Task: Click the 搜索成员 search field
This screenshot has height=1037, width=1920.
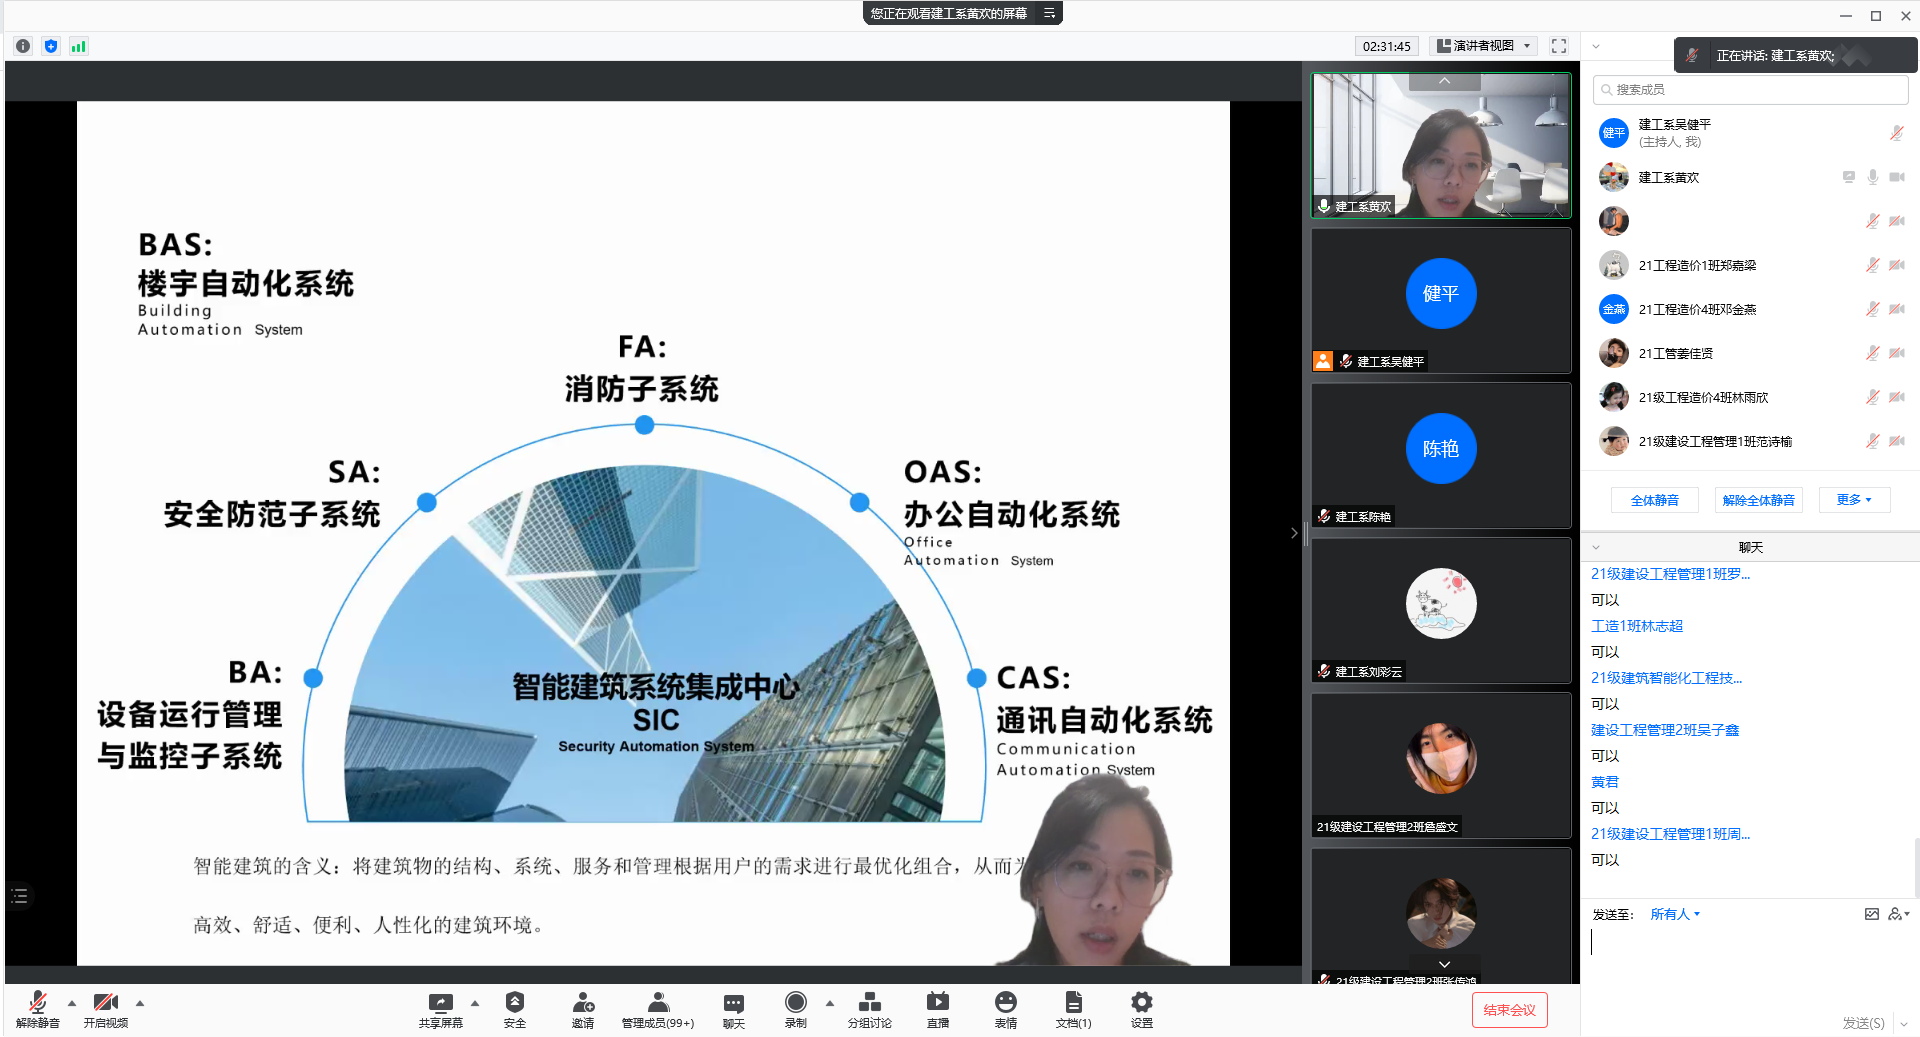Action: [x=1750, y=90]
